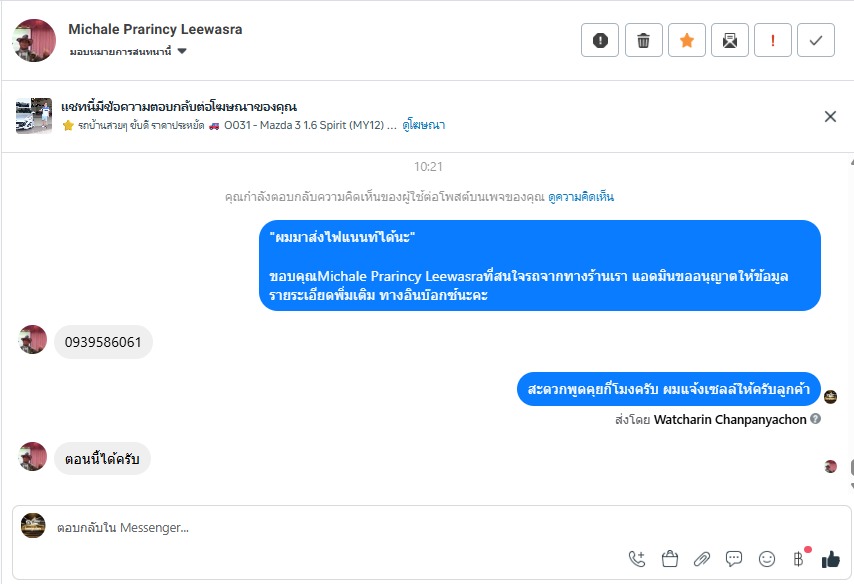Viewport: 854px width, 584px height.
Task: Mark conversation unread via envelope icon
Action: point(730,40)
